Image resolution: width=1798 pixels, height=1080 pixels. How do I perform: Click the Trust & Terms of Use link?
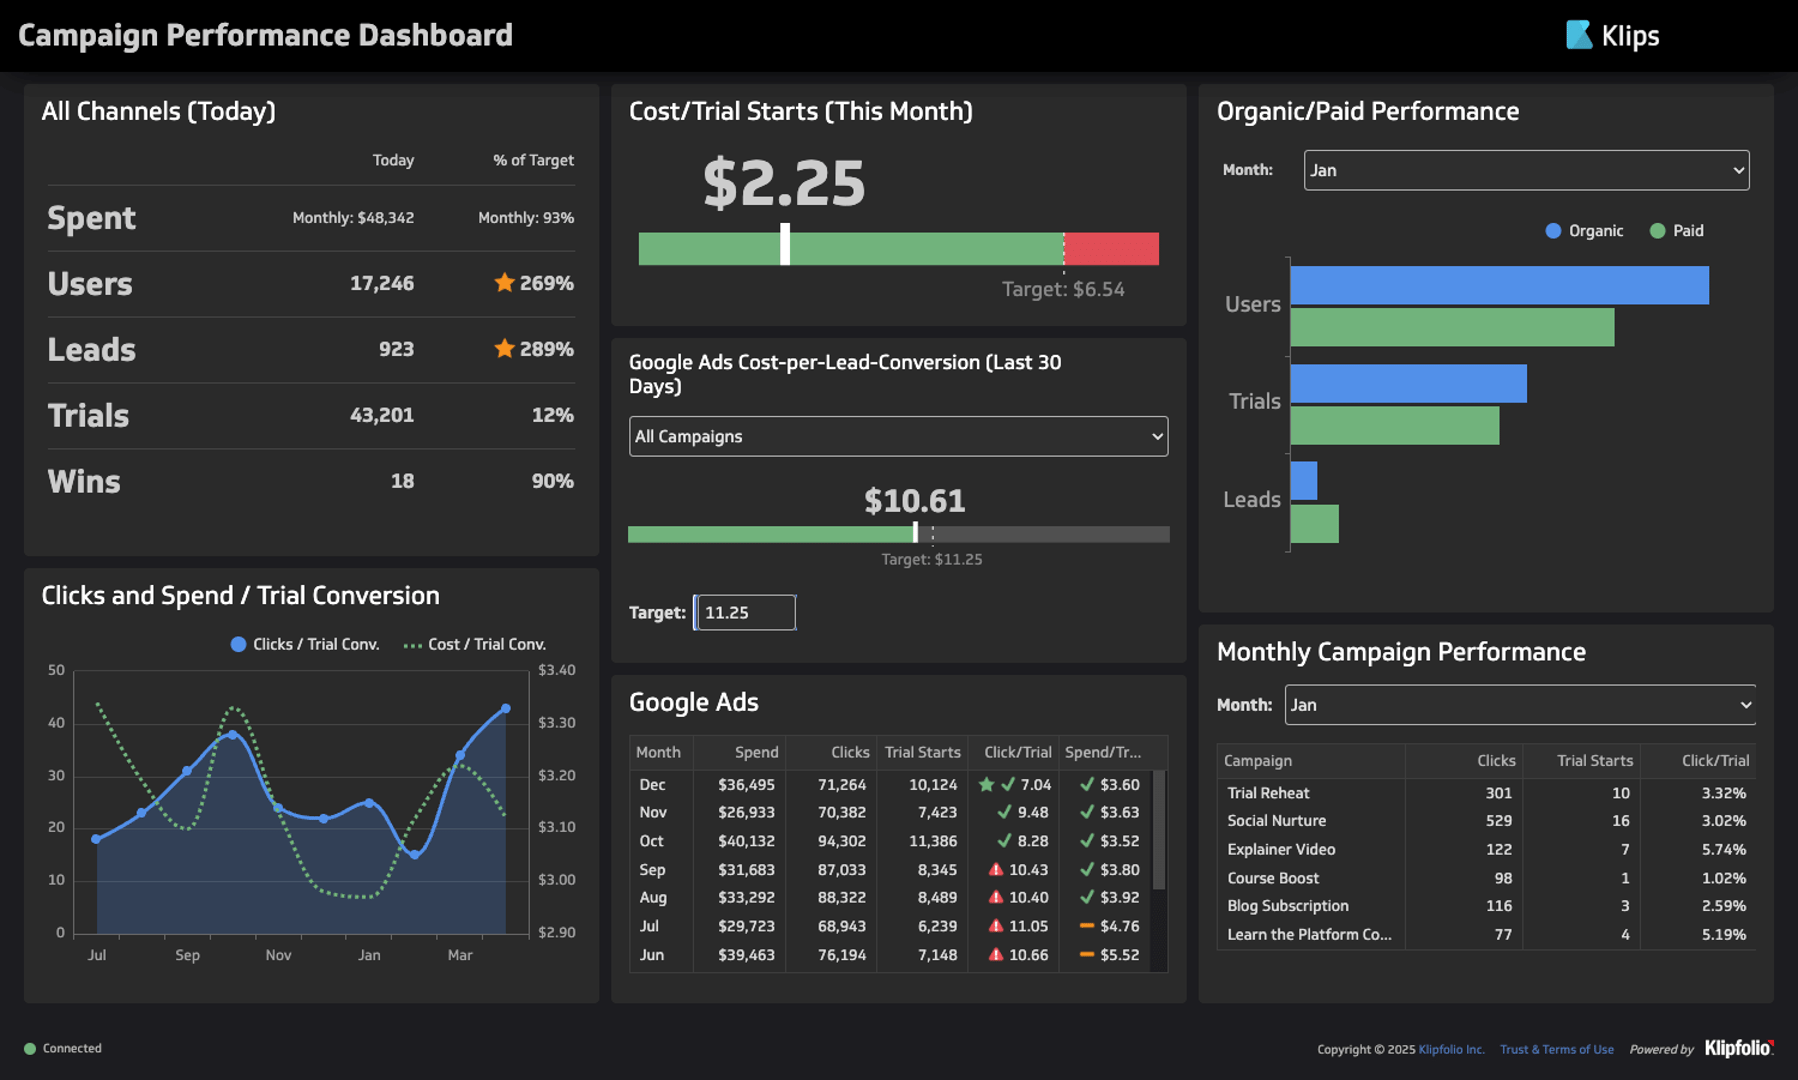(x=1556, y=1049)
